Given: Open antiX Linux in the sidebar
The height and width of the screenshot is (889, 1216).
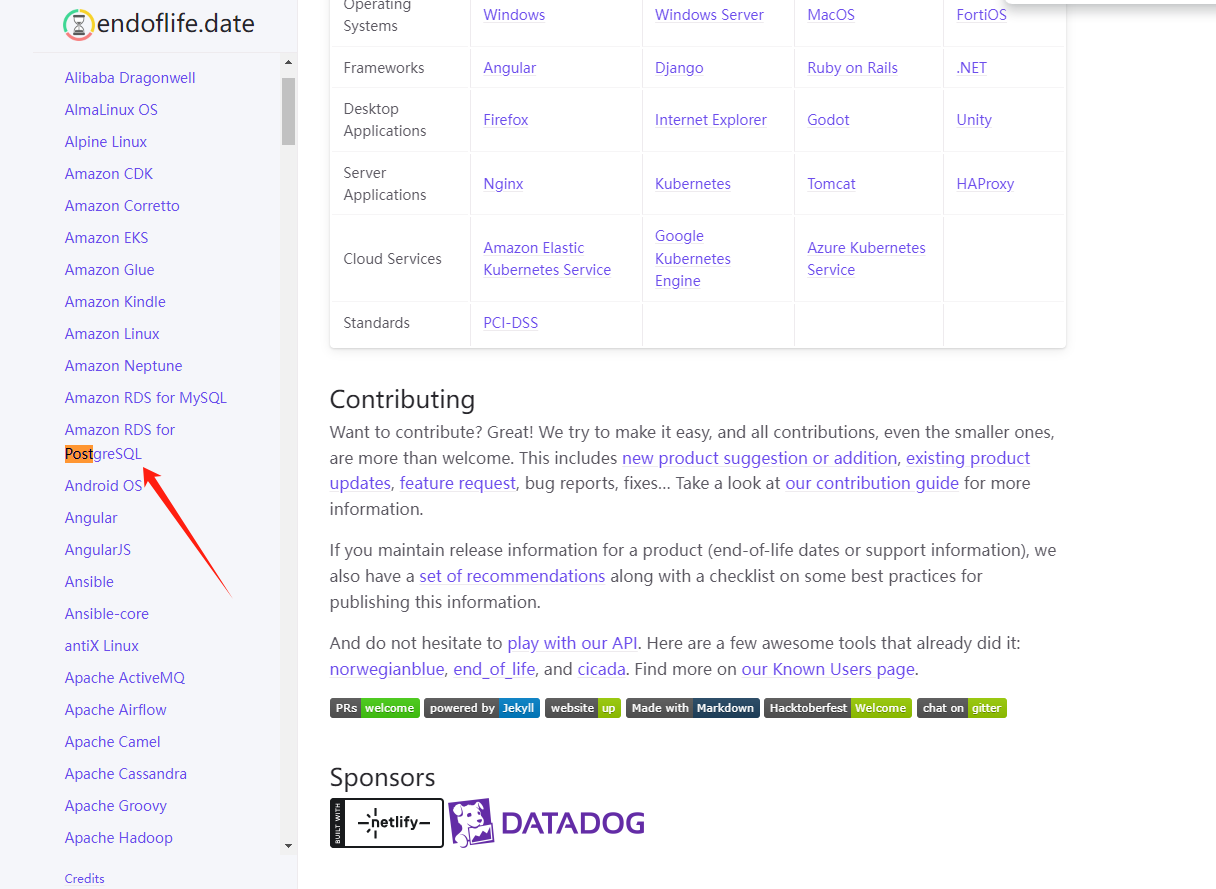Looking at the screenshot, I should tap(102, 646).
